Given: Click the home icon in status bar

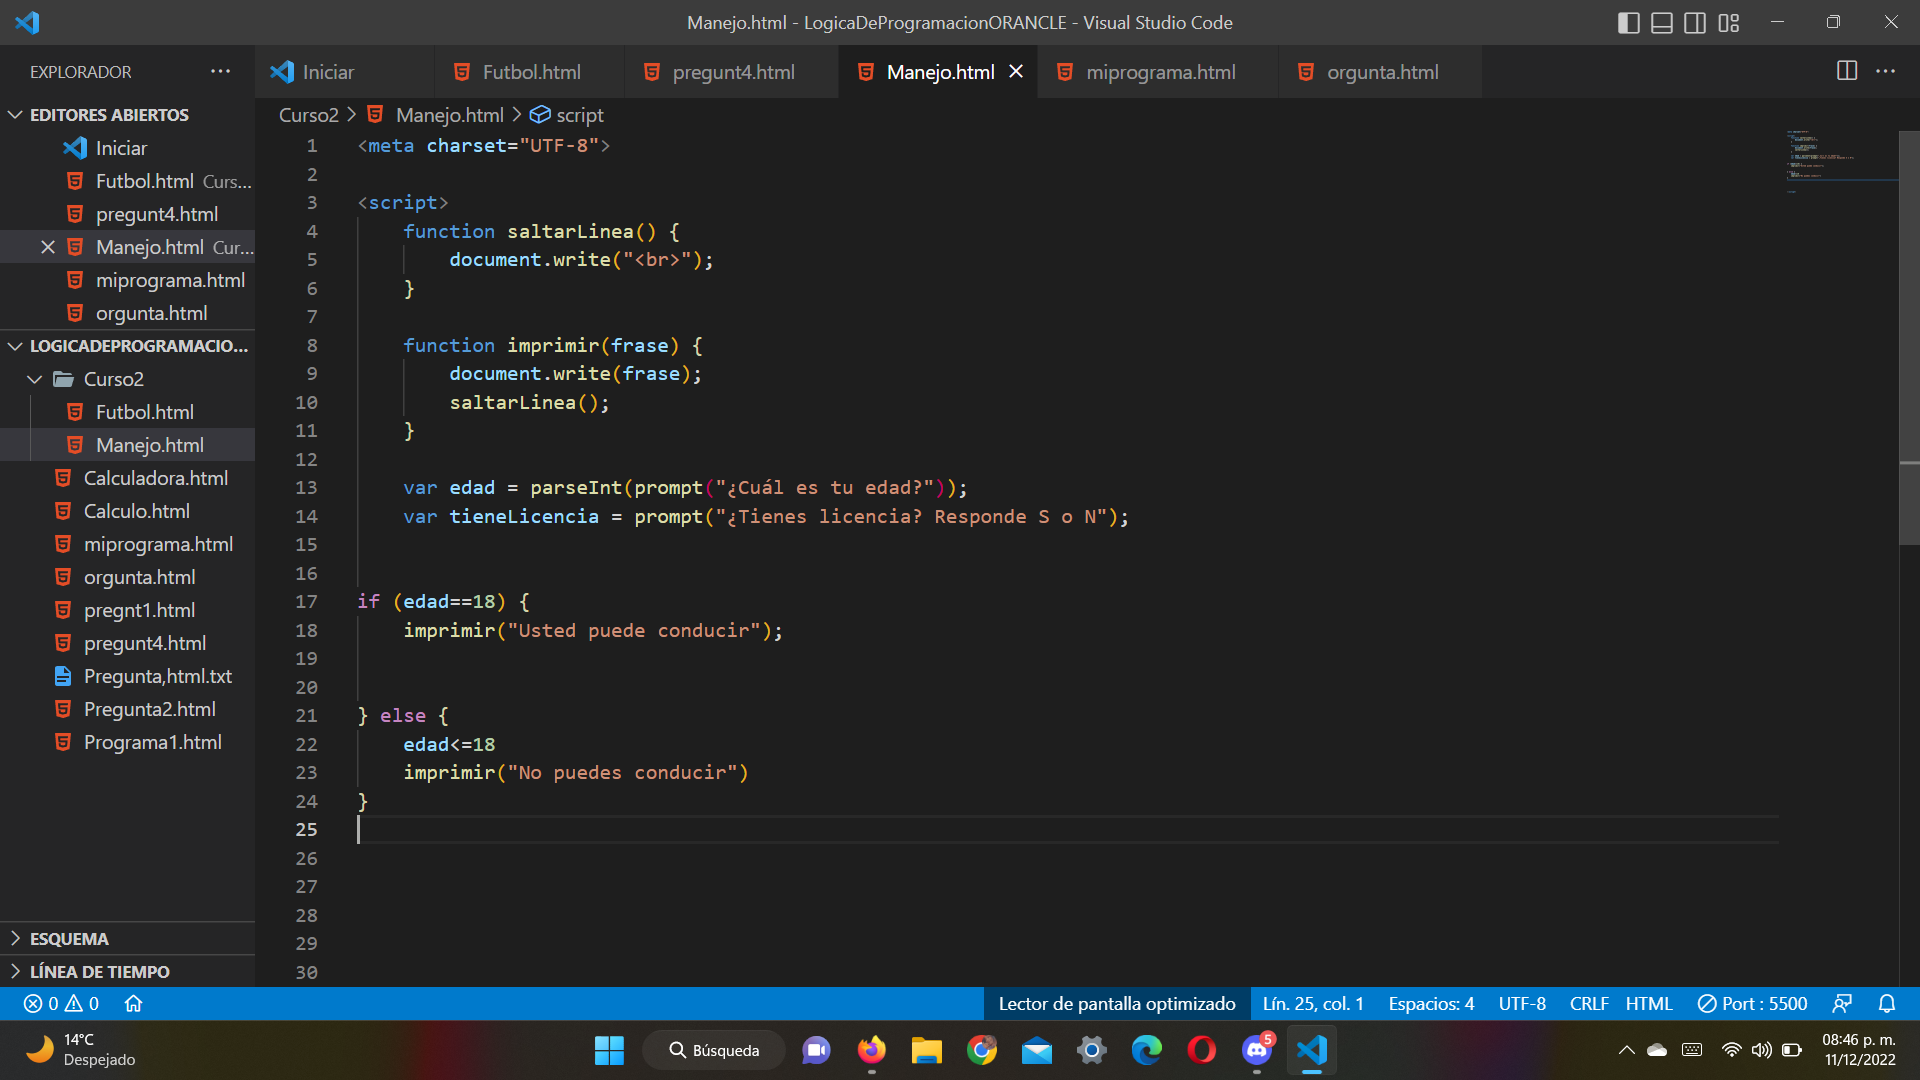Looking at the screenshot, I should pyautogui.click(x=133, y=1003).
